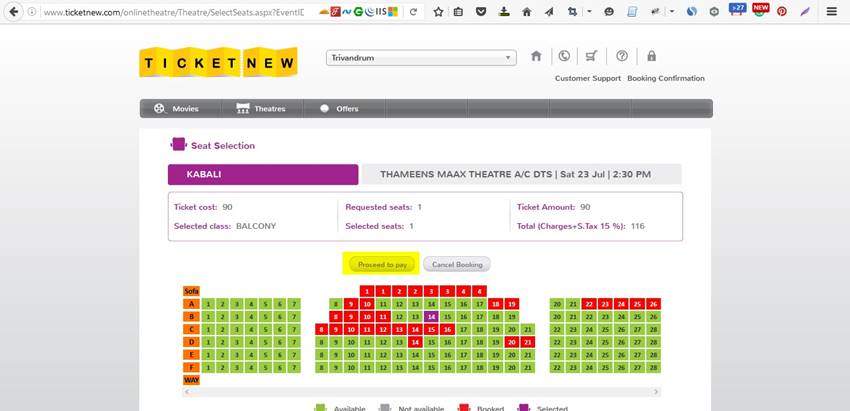Select seat 1 in row A
This screenshot has height=411, width=850.
[209, 304]
